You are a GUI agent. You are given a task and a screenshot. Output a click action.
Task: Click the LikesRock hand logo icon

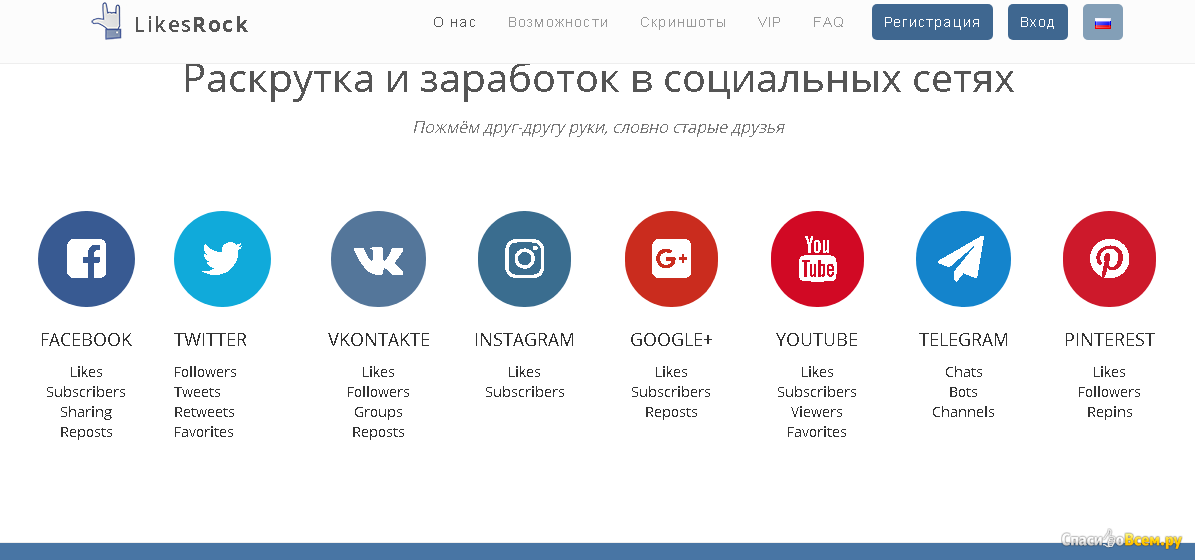click(x=107, y=21)
